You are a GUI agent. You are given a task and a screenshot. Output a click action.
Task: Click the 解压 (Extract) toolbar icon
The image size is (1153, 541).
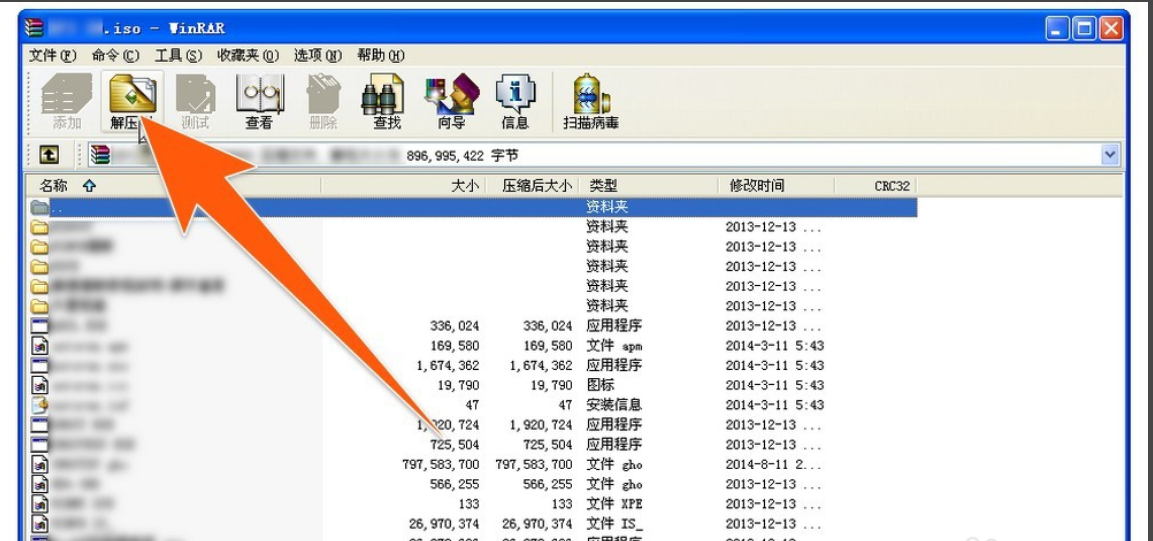pos(131,102)
